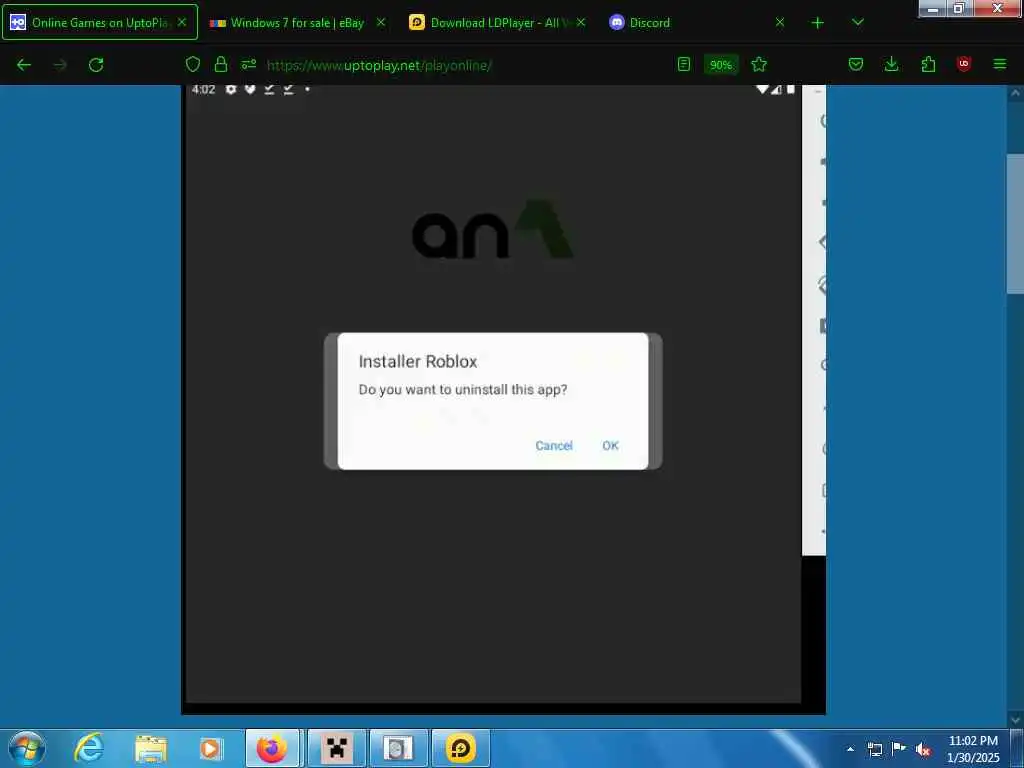Switch to Online Games on UptoPlay tab

[x=99, y=22]
